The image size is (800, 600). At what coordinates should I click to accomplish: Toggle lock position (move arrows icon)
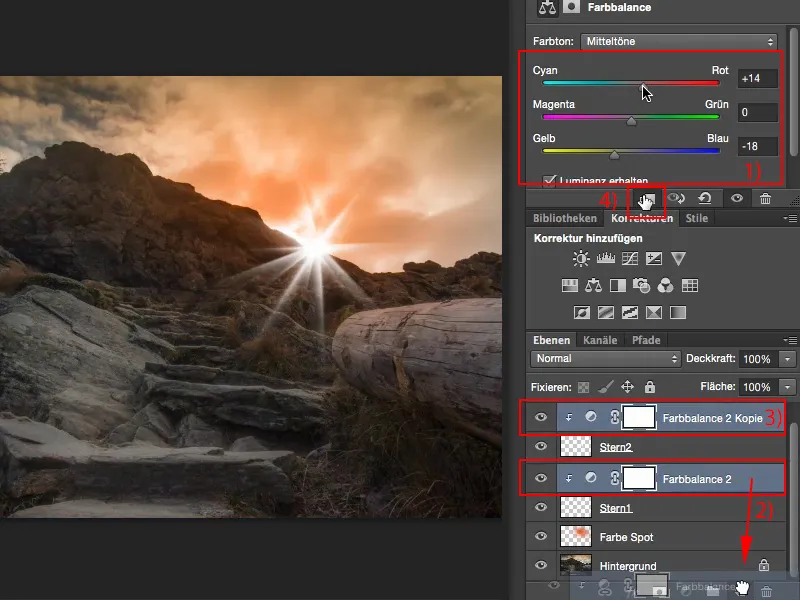pyautogui.click(x=628, y=387)
